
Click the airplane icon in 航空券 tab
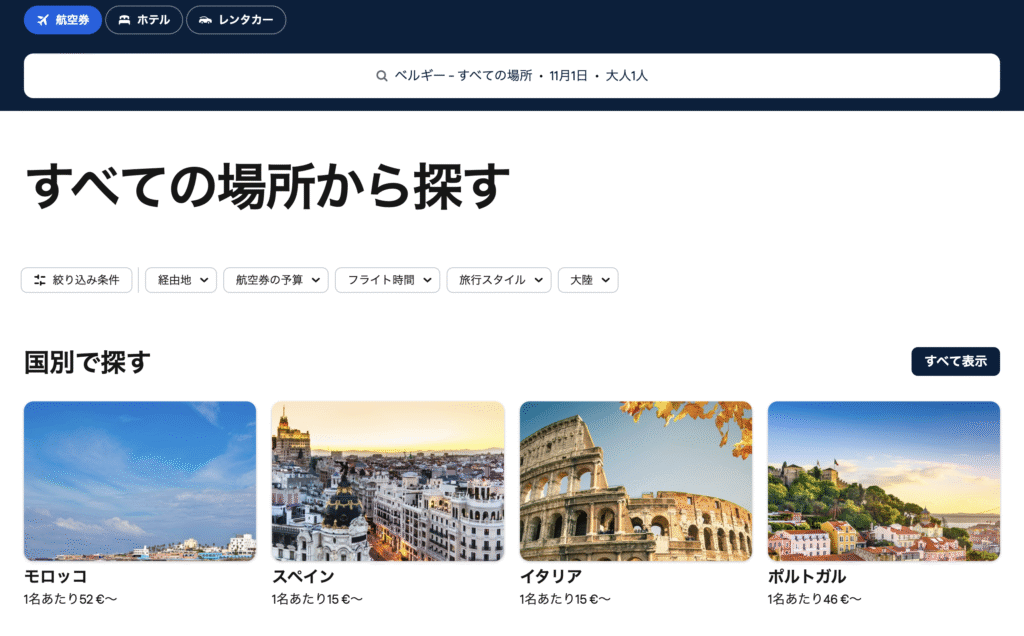click(x=42, y=20)
